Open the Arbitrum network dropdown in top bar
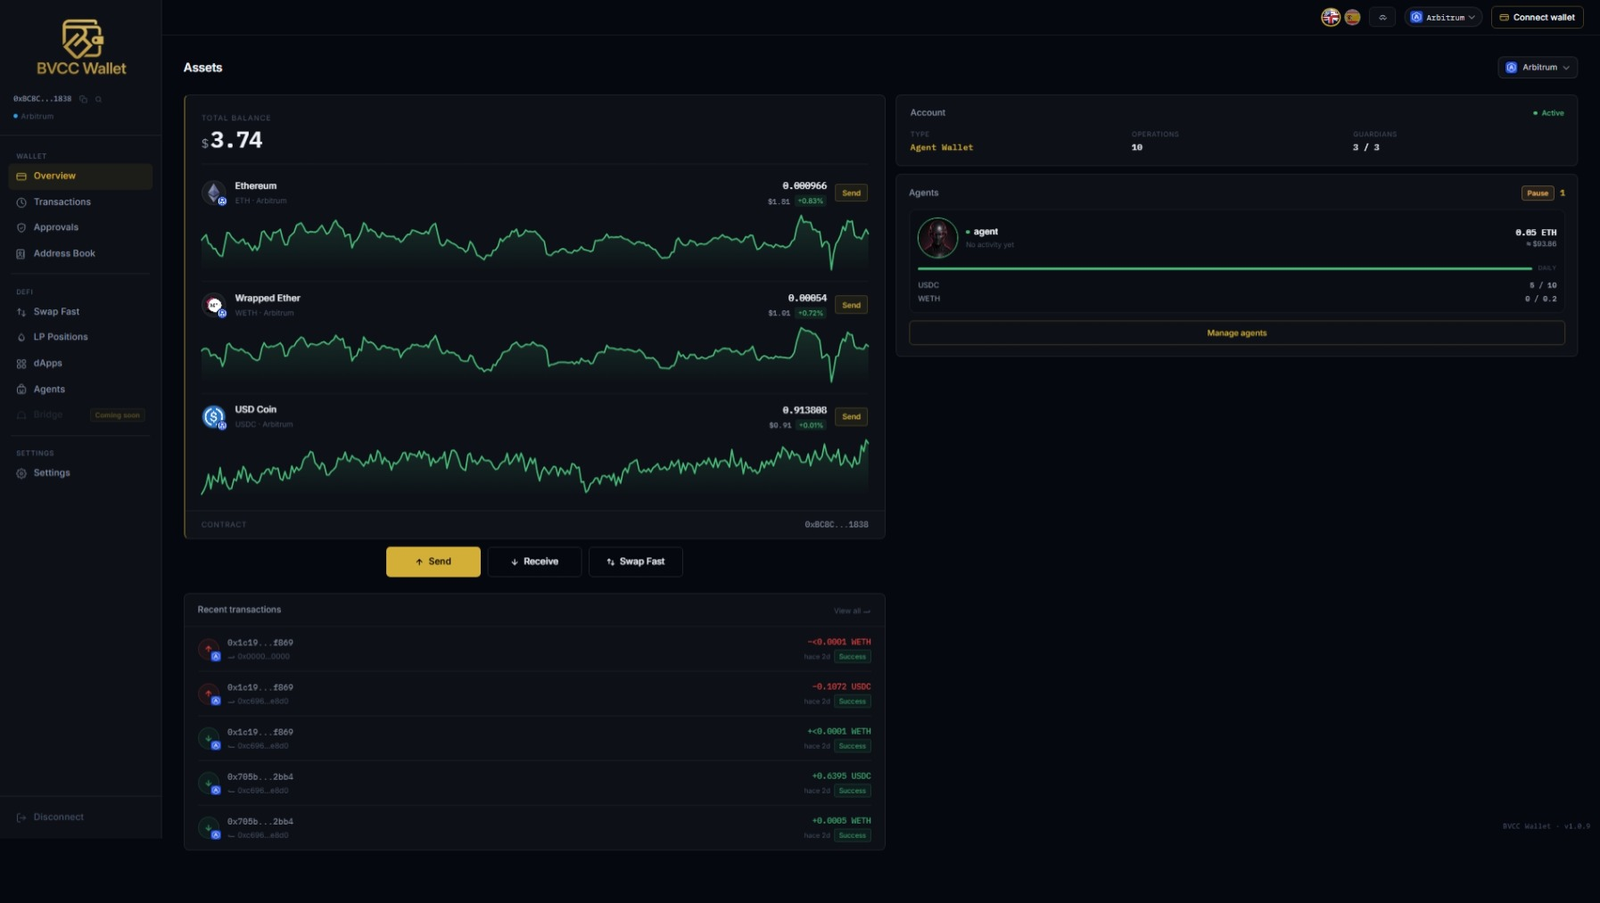1600x903 pixels. (x=1443, y=17)
